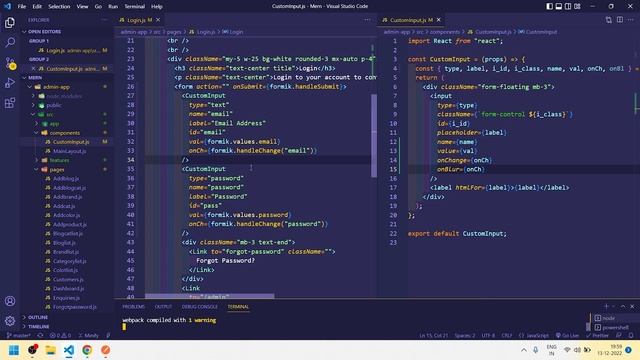Screen dimensions: 640x360
Task: Open the Manage gear icon
Action: point(10,321)
